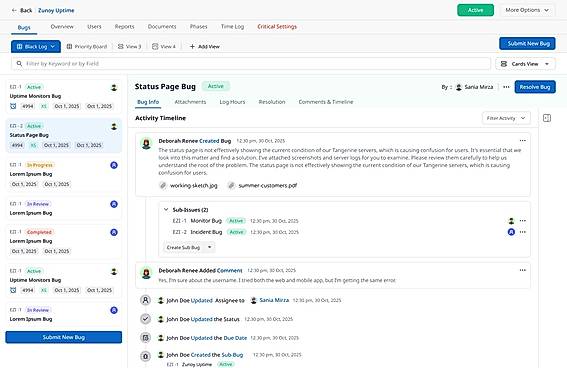Click Deborah Renee avatar on Added Comment
Image resolution: width=567 pixels, height=368 pixels.
(146, 273)
